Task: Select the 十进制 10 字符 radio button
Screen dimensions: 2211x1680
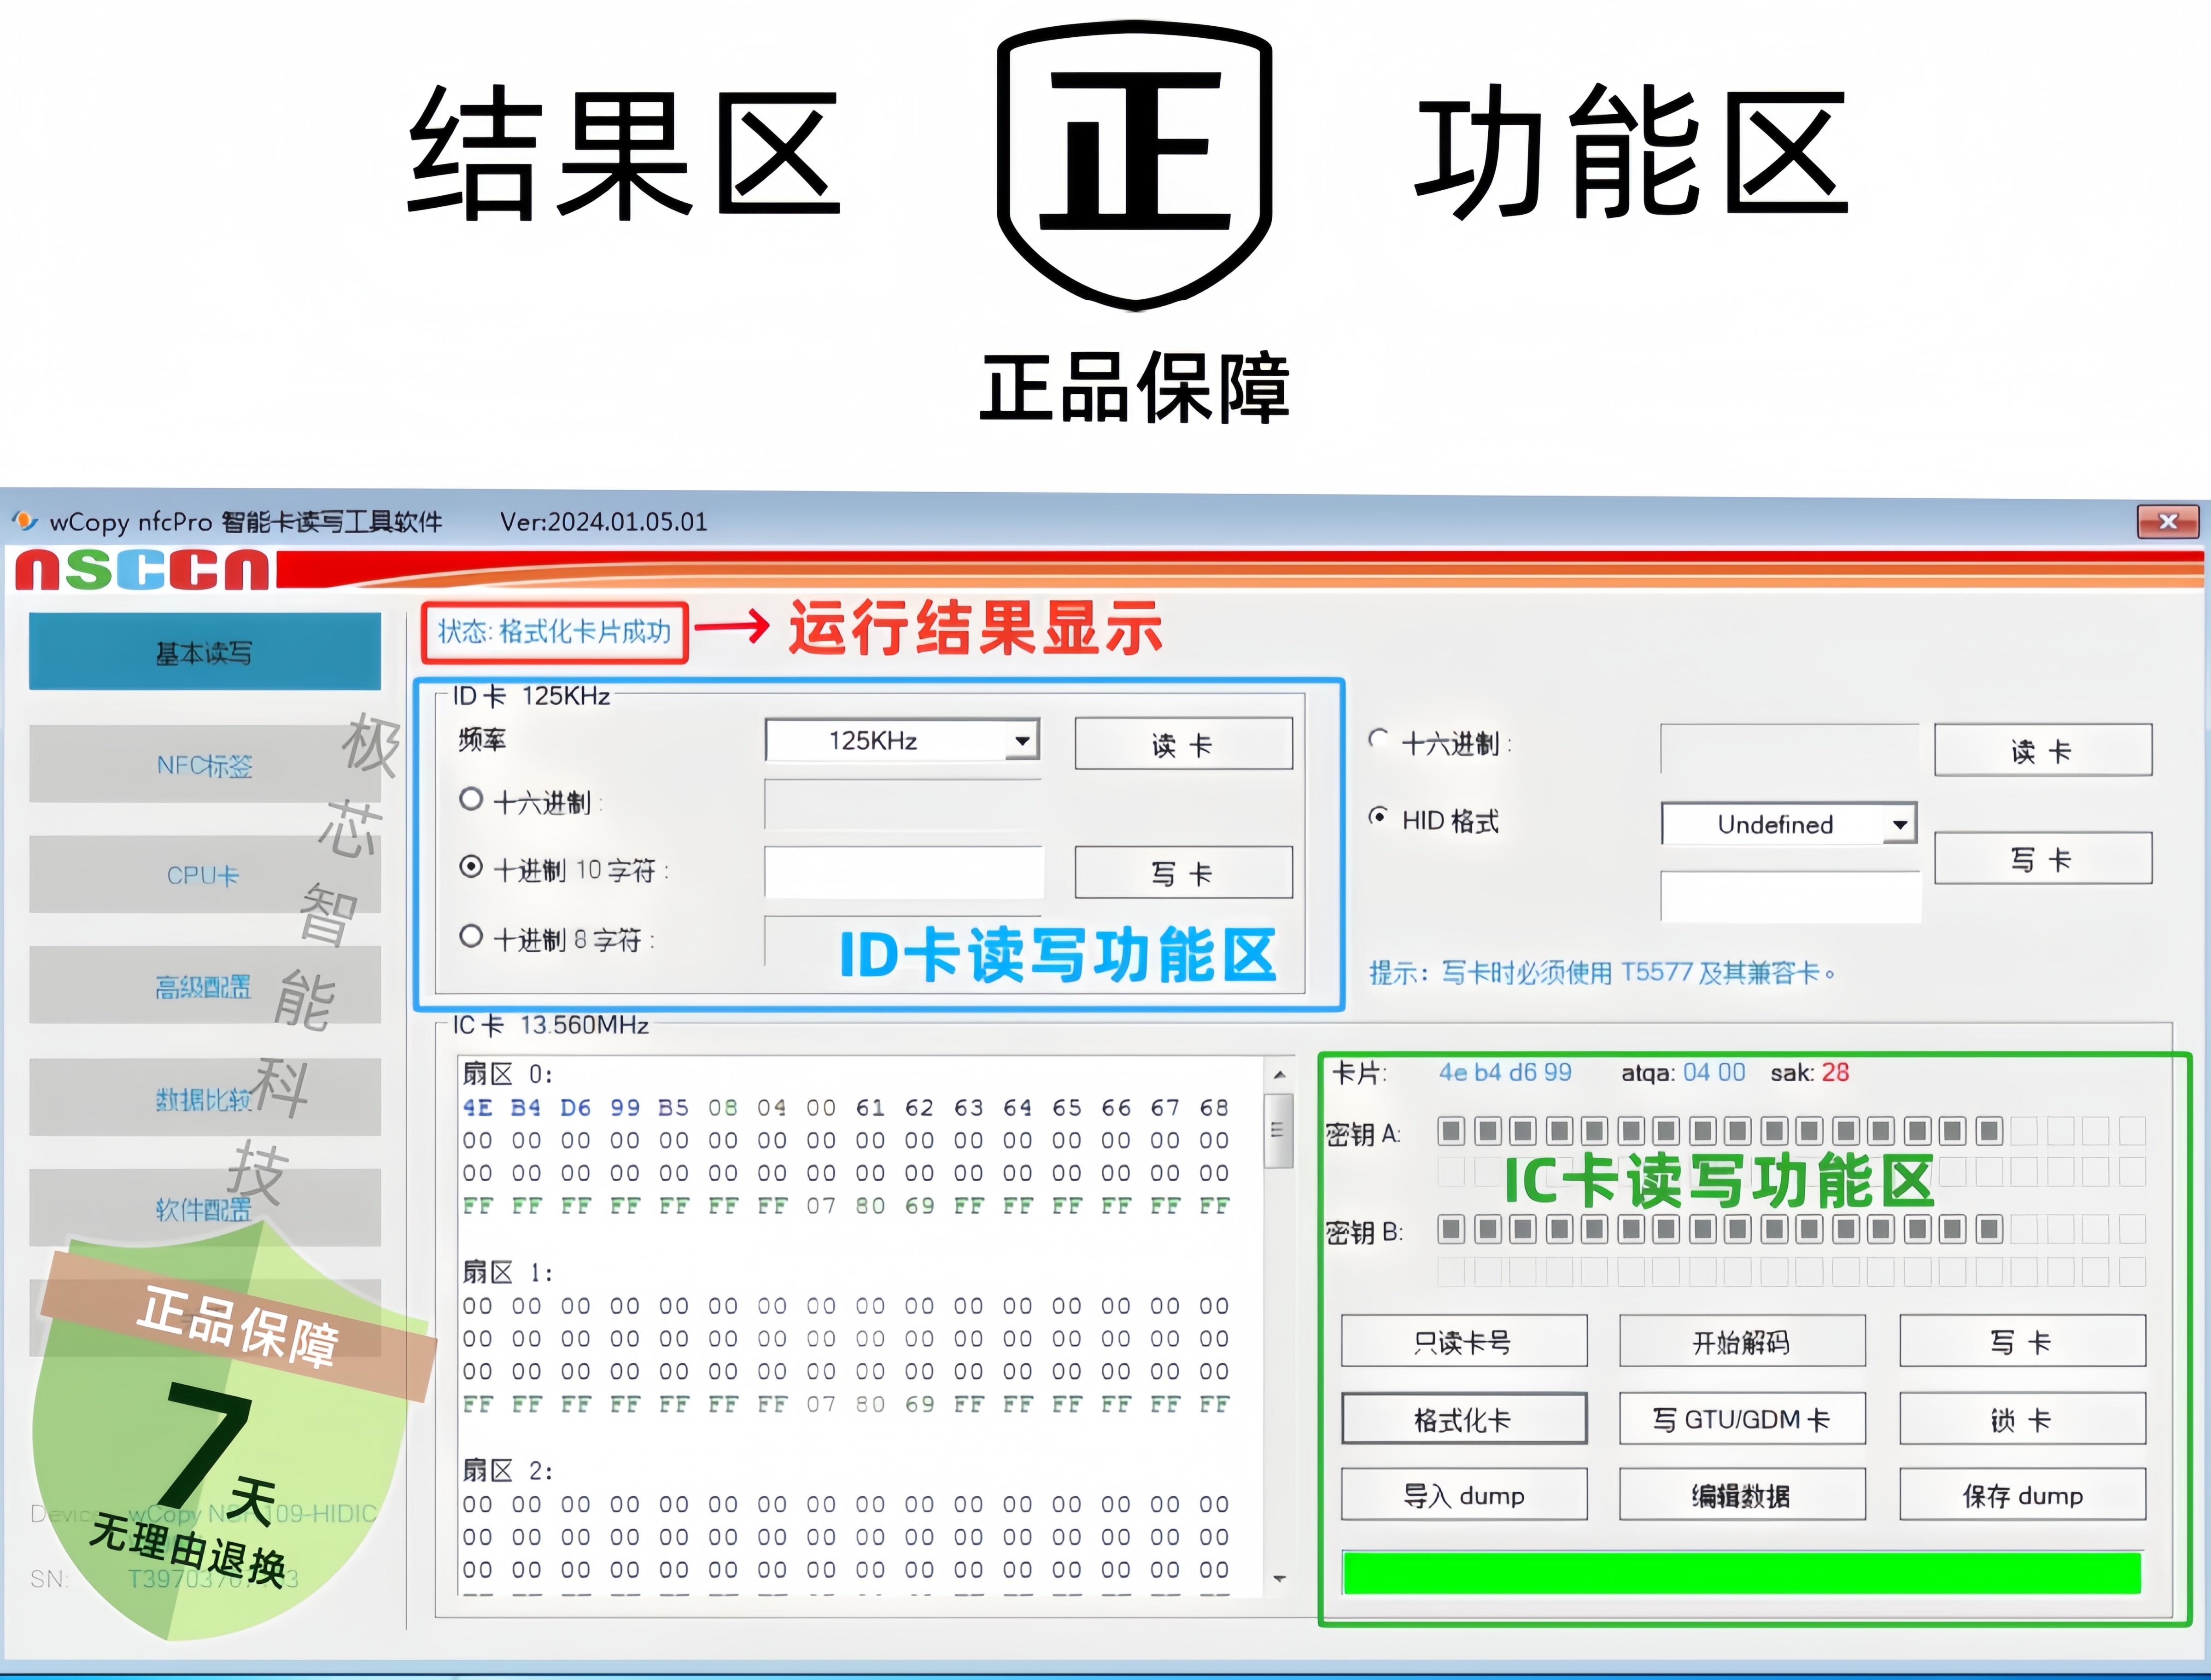Action: [x=471, y=867]
